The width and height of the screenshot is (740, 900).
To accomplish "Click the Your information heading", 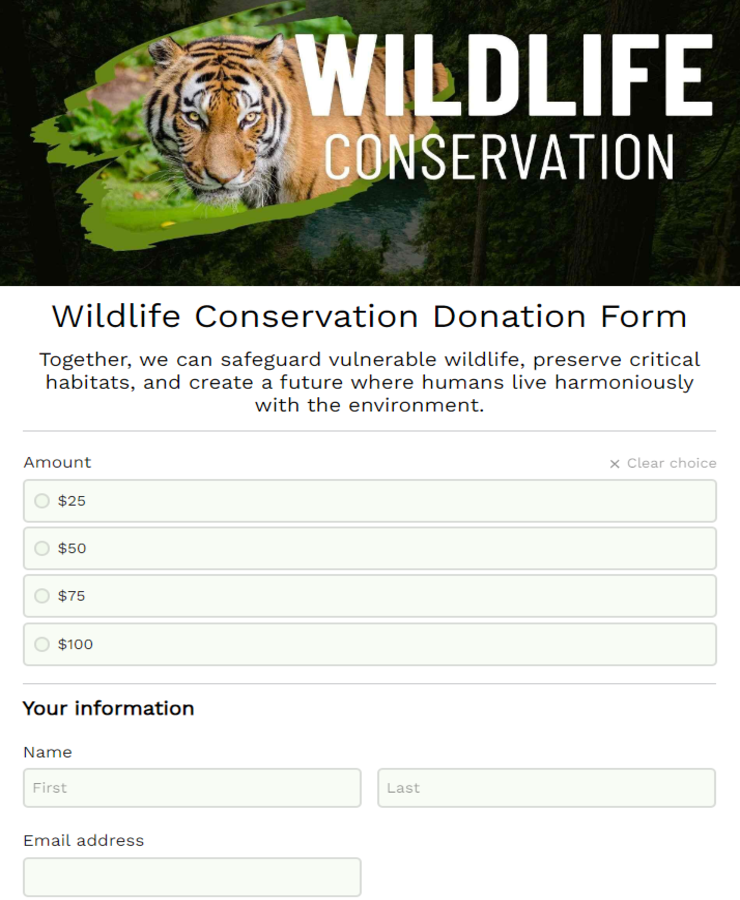I will click(108, 708).
